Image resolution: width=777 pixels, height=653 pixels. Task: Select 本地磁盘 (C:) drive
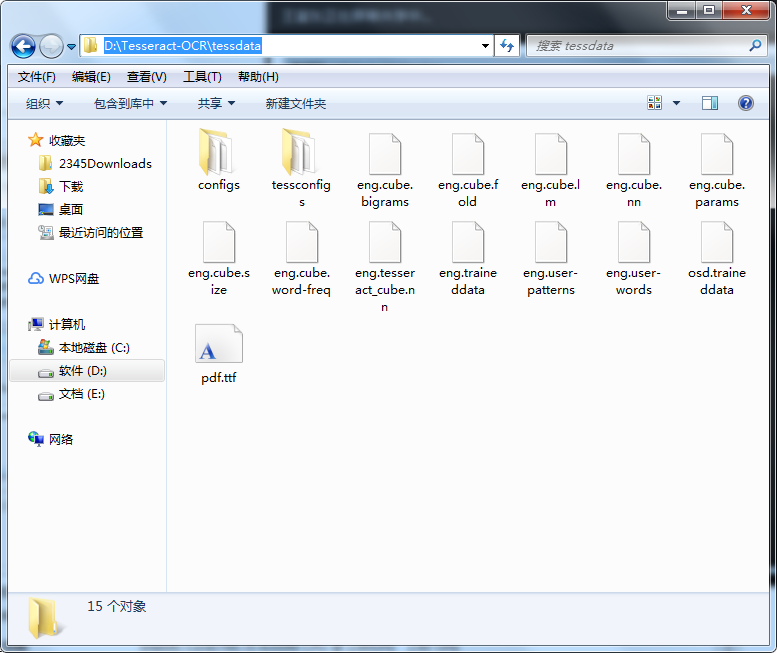[x=84, y=348]
